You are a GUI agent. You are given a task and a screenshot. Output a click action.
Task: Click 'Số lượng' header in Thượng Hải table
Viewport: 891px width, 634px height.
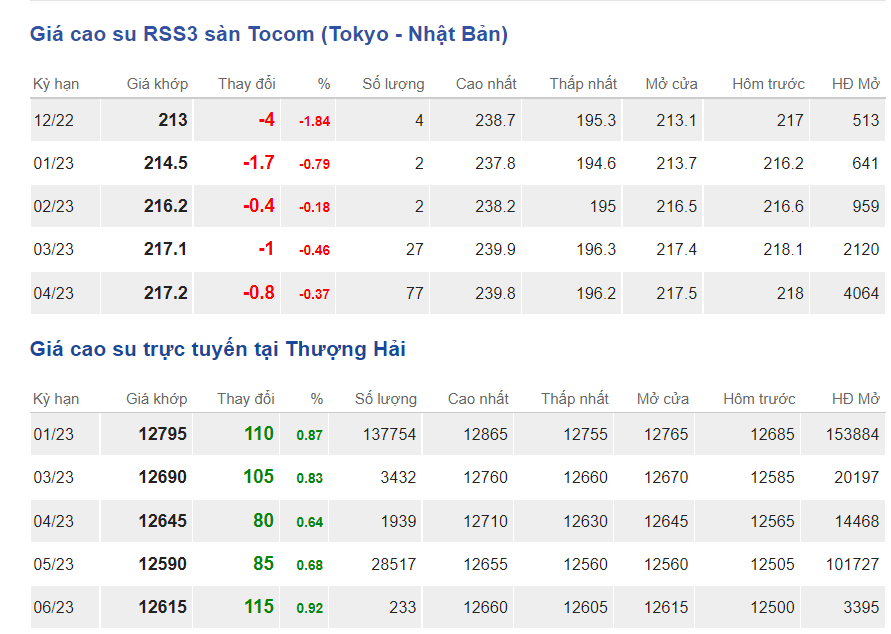click(x=386, y=399)
